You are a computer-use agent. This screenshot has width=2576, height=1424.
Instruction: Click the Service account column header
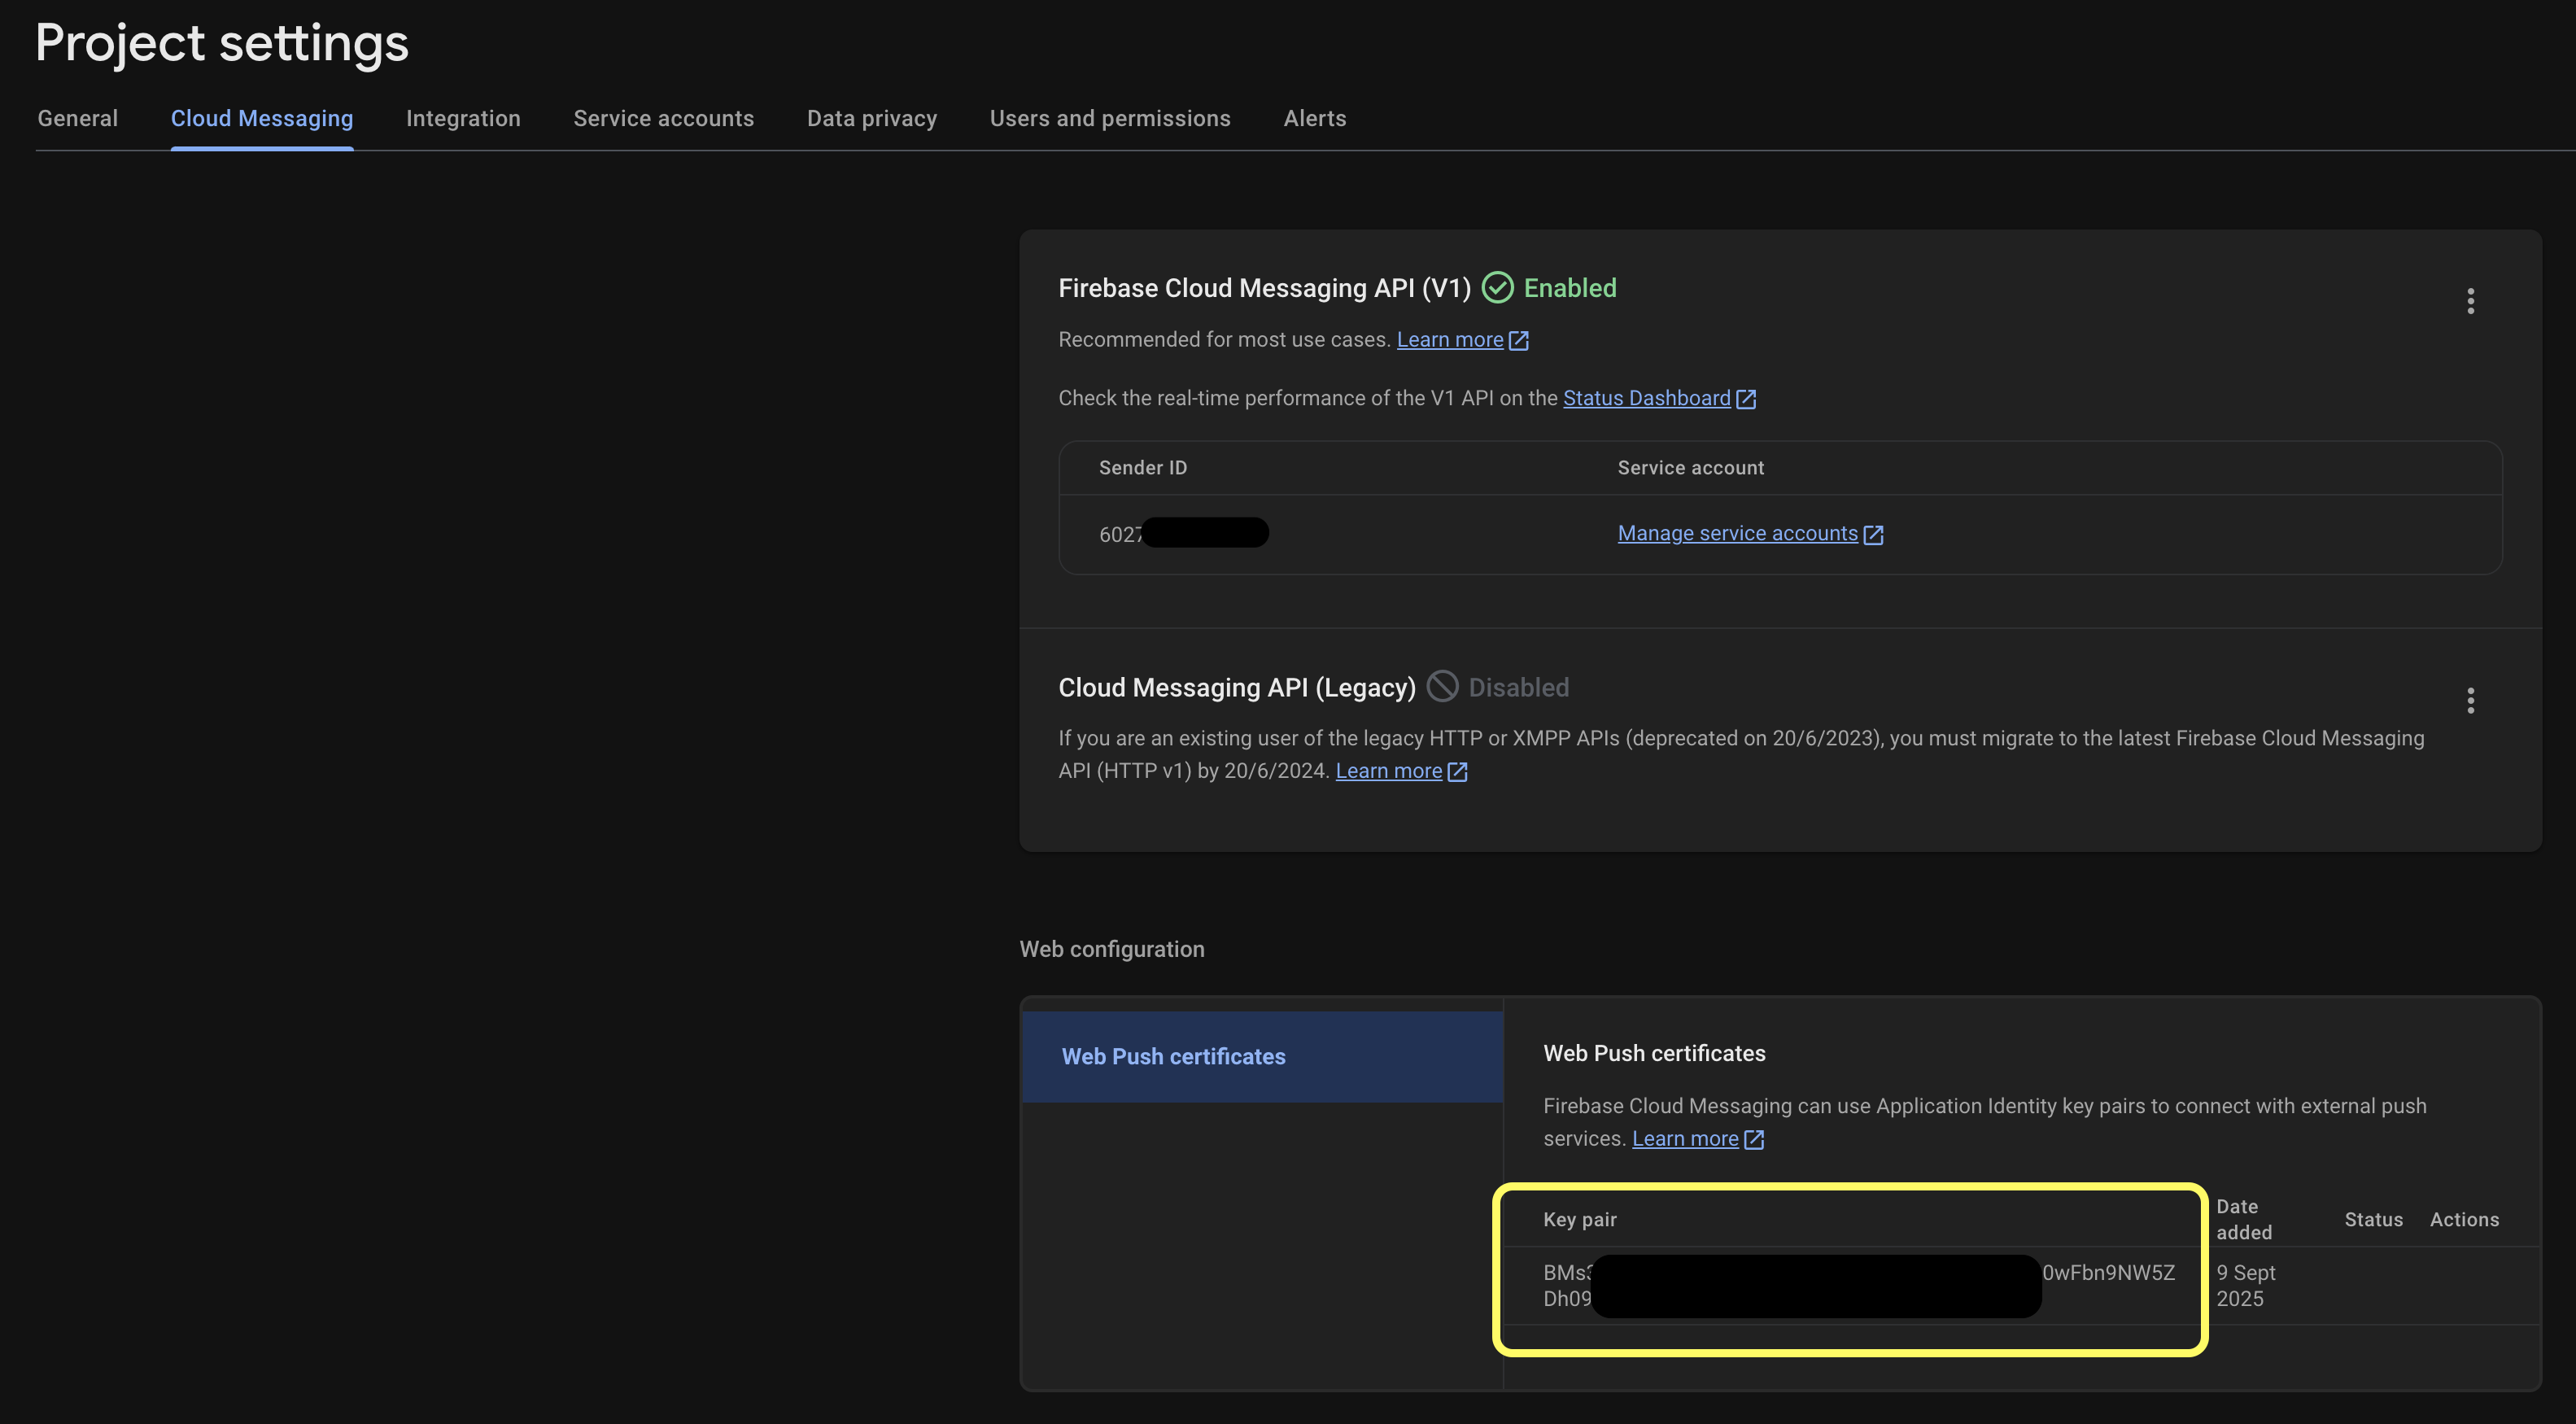tap(1690, 468)
